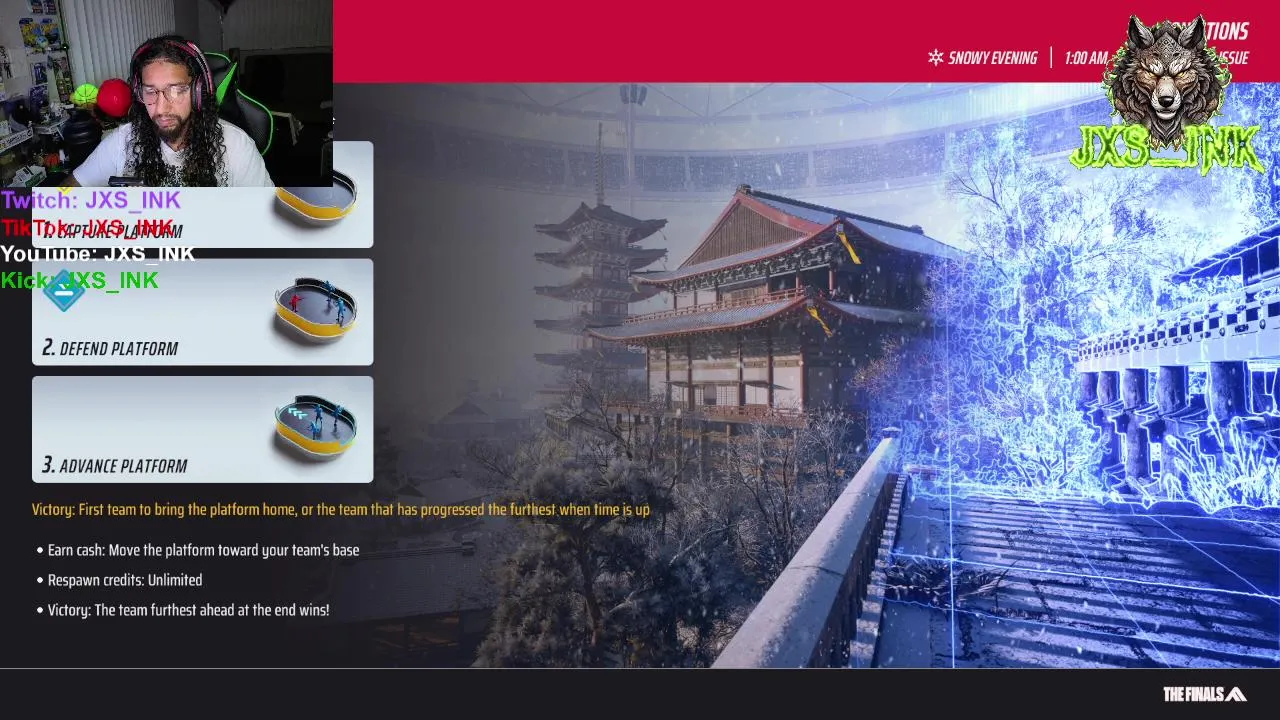This screenshot has width=1280, height=720.
Task: Click the 'Kick: JXS_INK' overlay text
Action: click(80, 280)
